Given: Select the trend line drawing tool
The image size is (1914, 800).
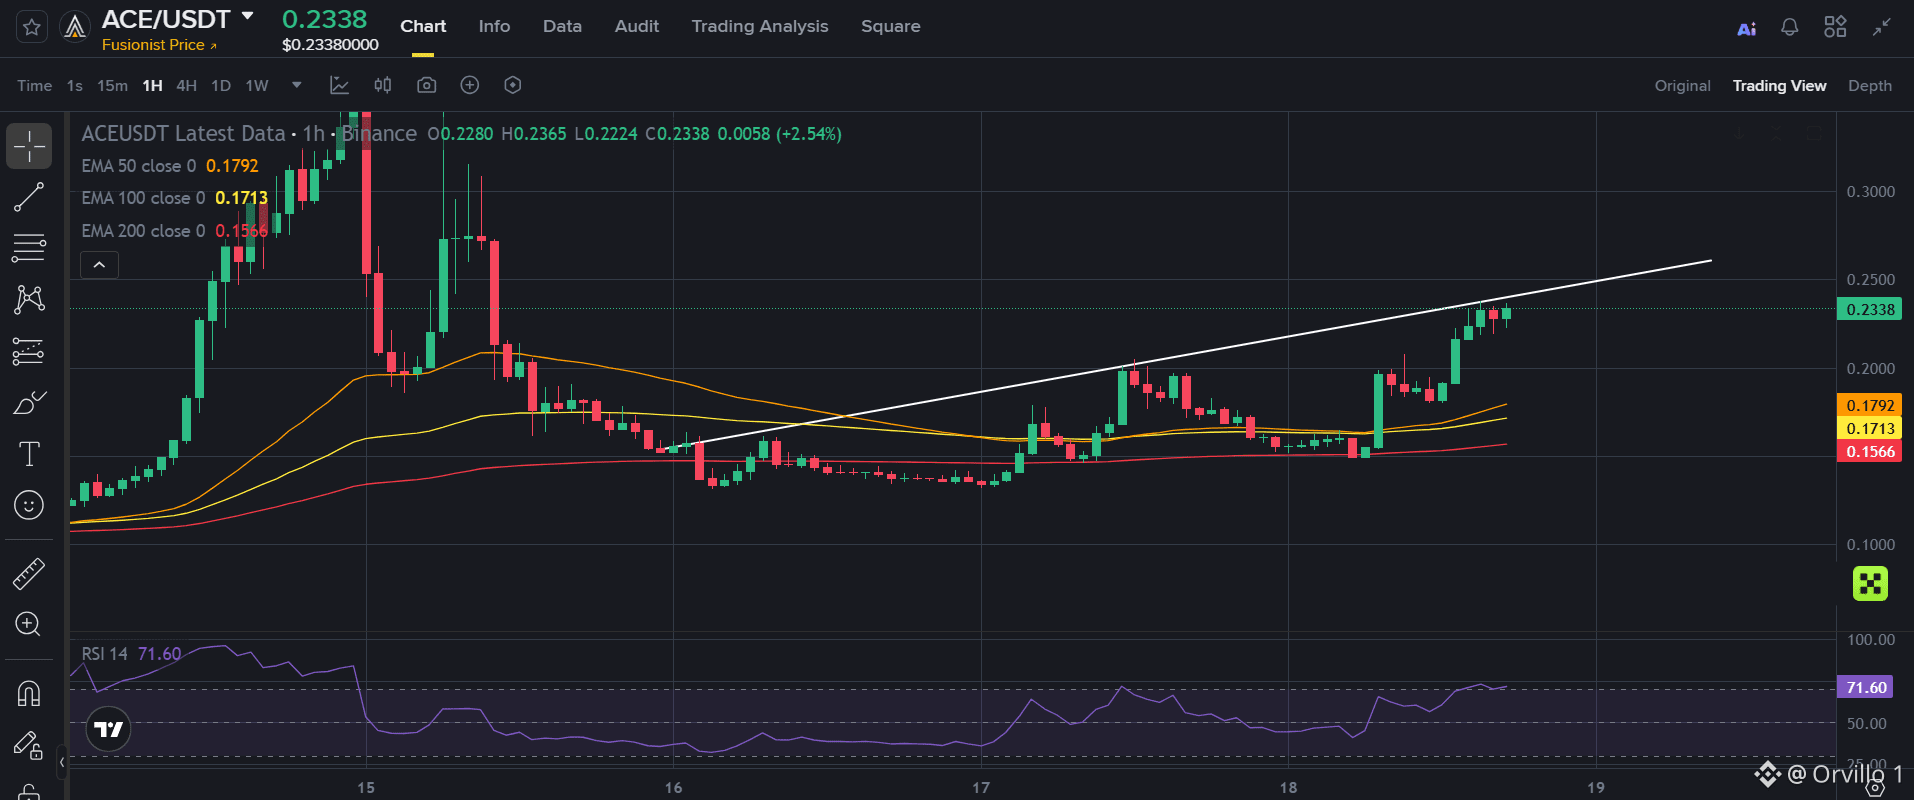Looking at the screenshot, I should point(29,197).
